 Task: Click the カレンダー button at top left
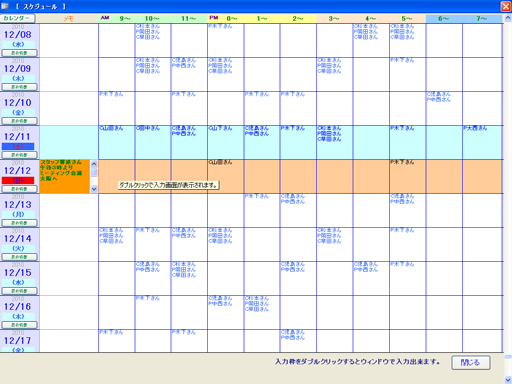[18, 18]
